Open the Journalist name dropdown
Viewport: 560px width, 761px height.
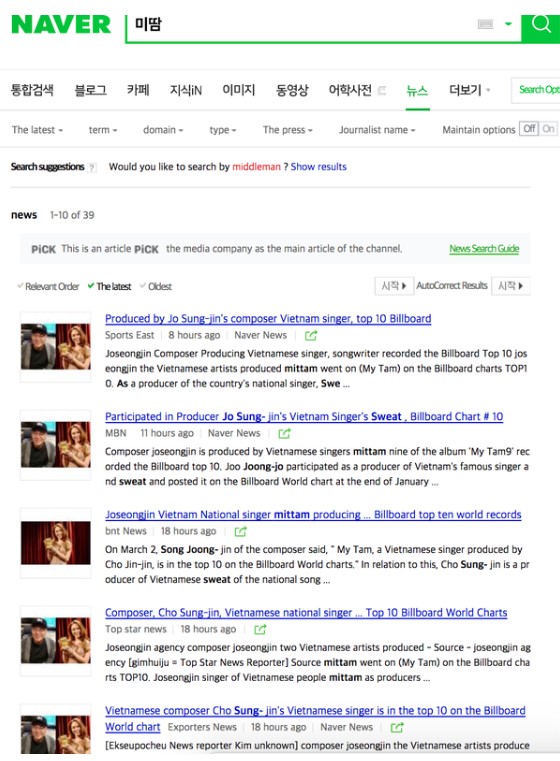pos(377,130)
